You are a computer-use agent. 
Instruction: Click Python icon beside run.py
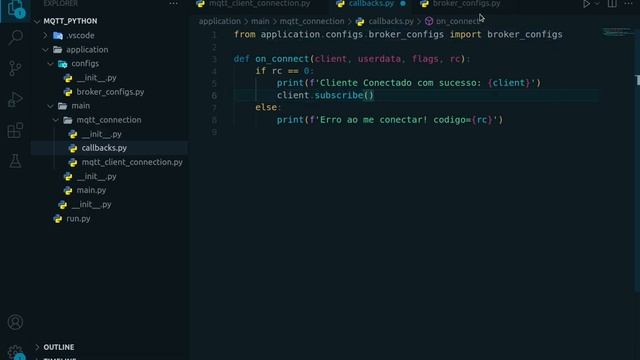pyautogui.click(x=58, y=219)
